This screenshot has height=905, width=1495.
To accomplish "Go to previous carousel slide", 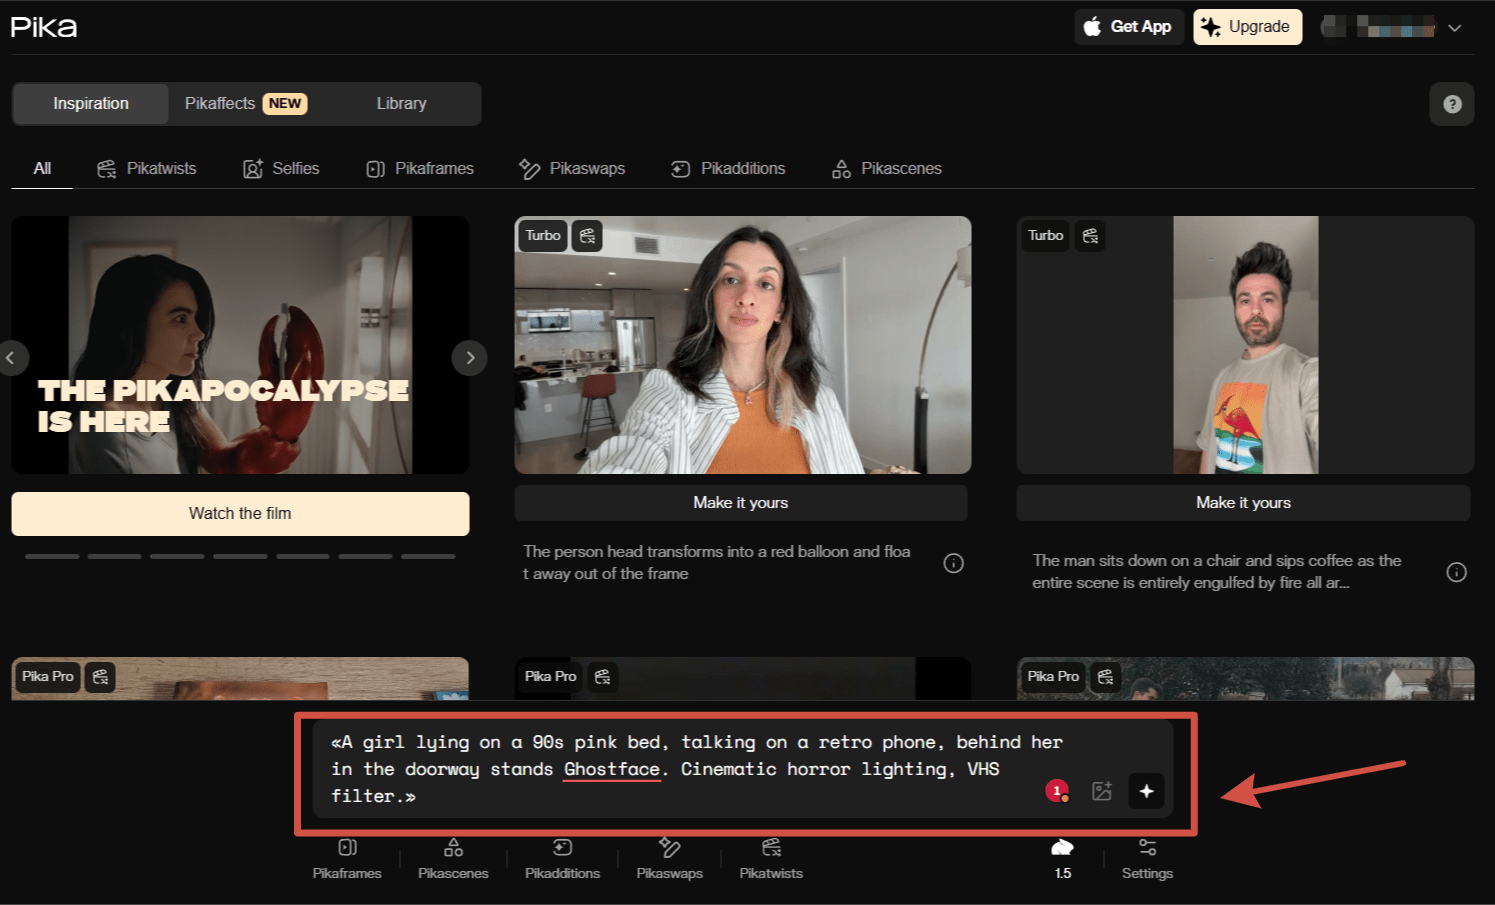I will [11, 358].
